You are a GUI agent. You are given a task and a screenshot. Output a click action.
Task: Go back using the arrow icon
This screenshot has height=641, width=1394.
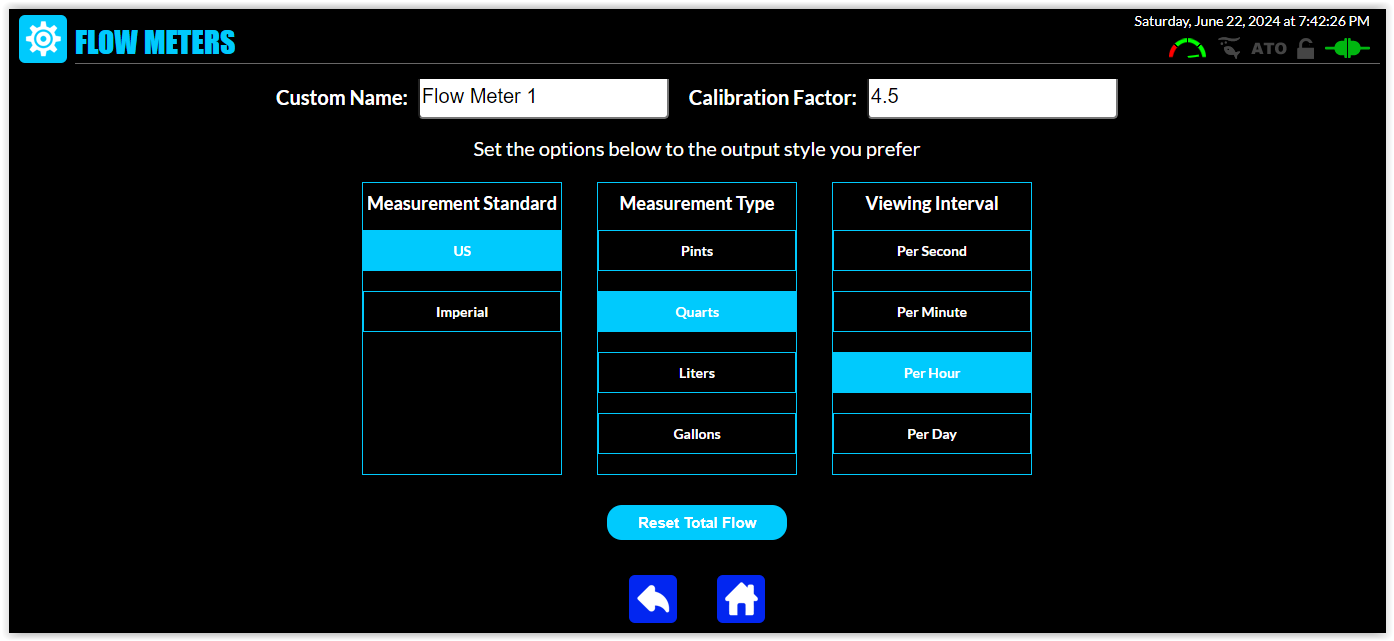pos(653,599)
